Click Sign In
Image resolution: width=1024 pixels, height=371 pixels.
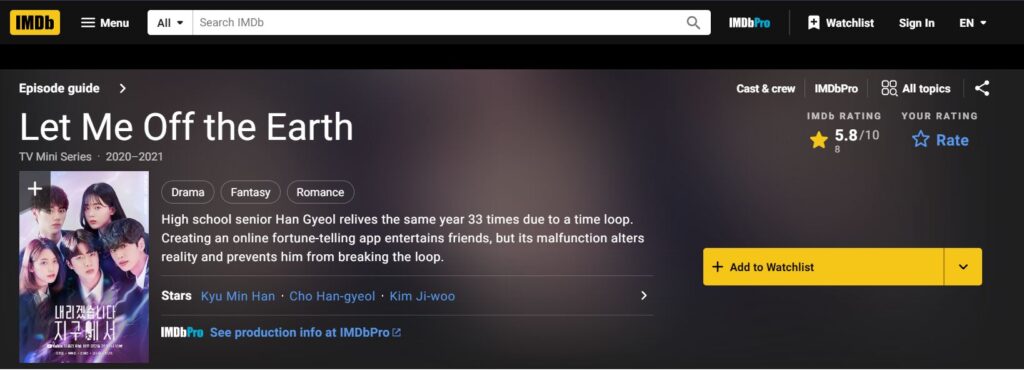[x=916, y=23]
